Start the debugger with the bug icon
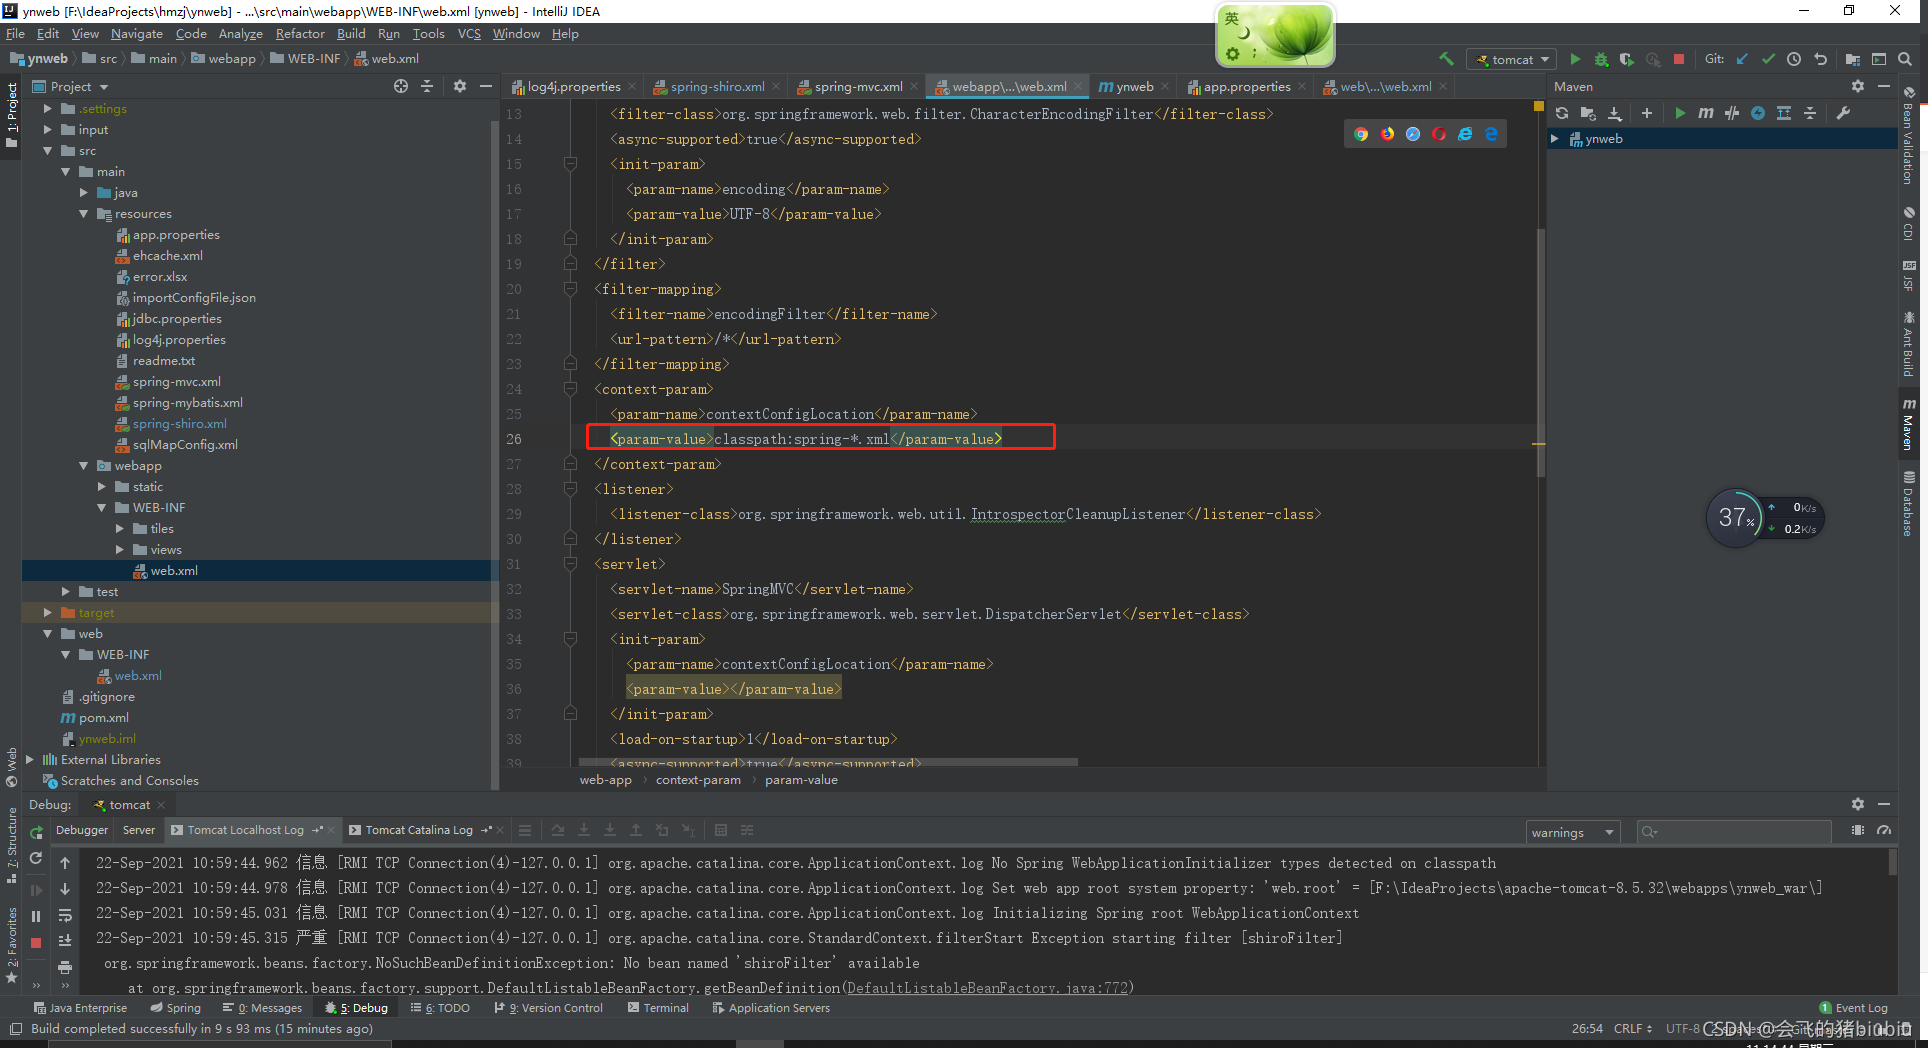The height and width of the screenshot is (1048, 1928). (1601, 58)
